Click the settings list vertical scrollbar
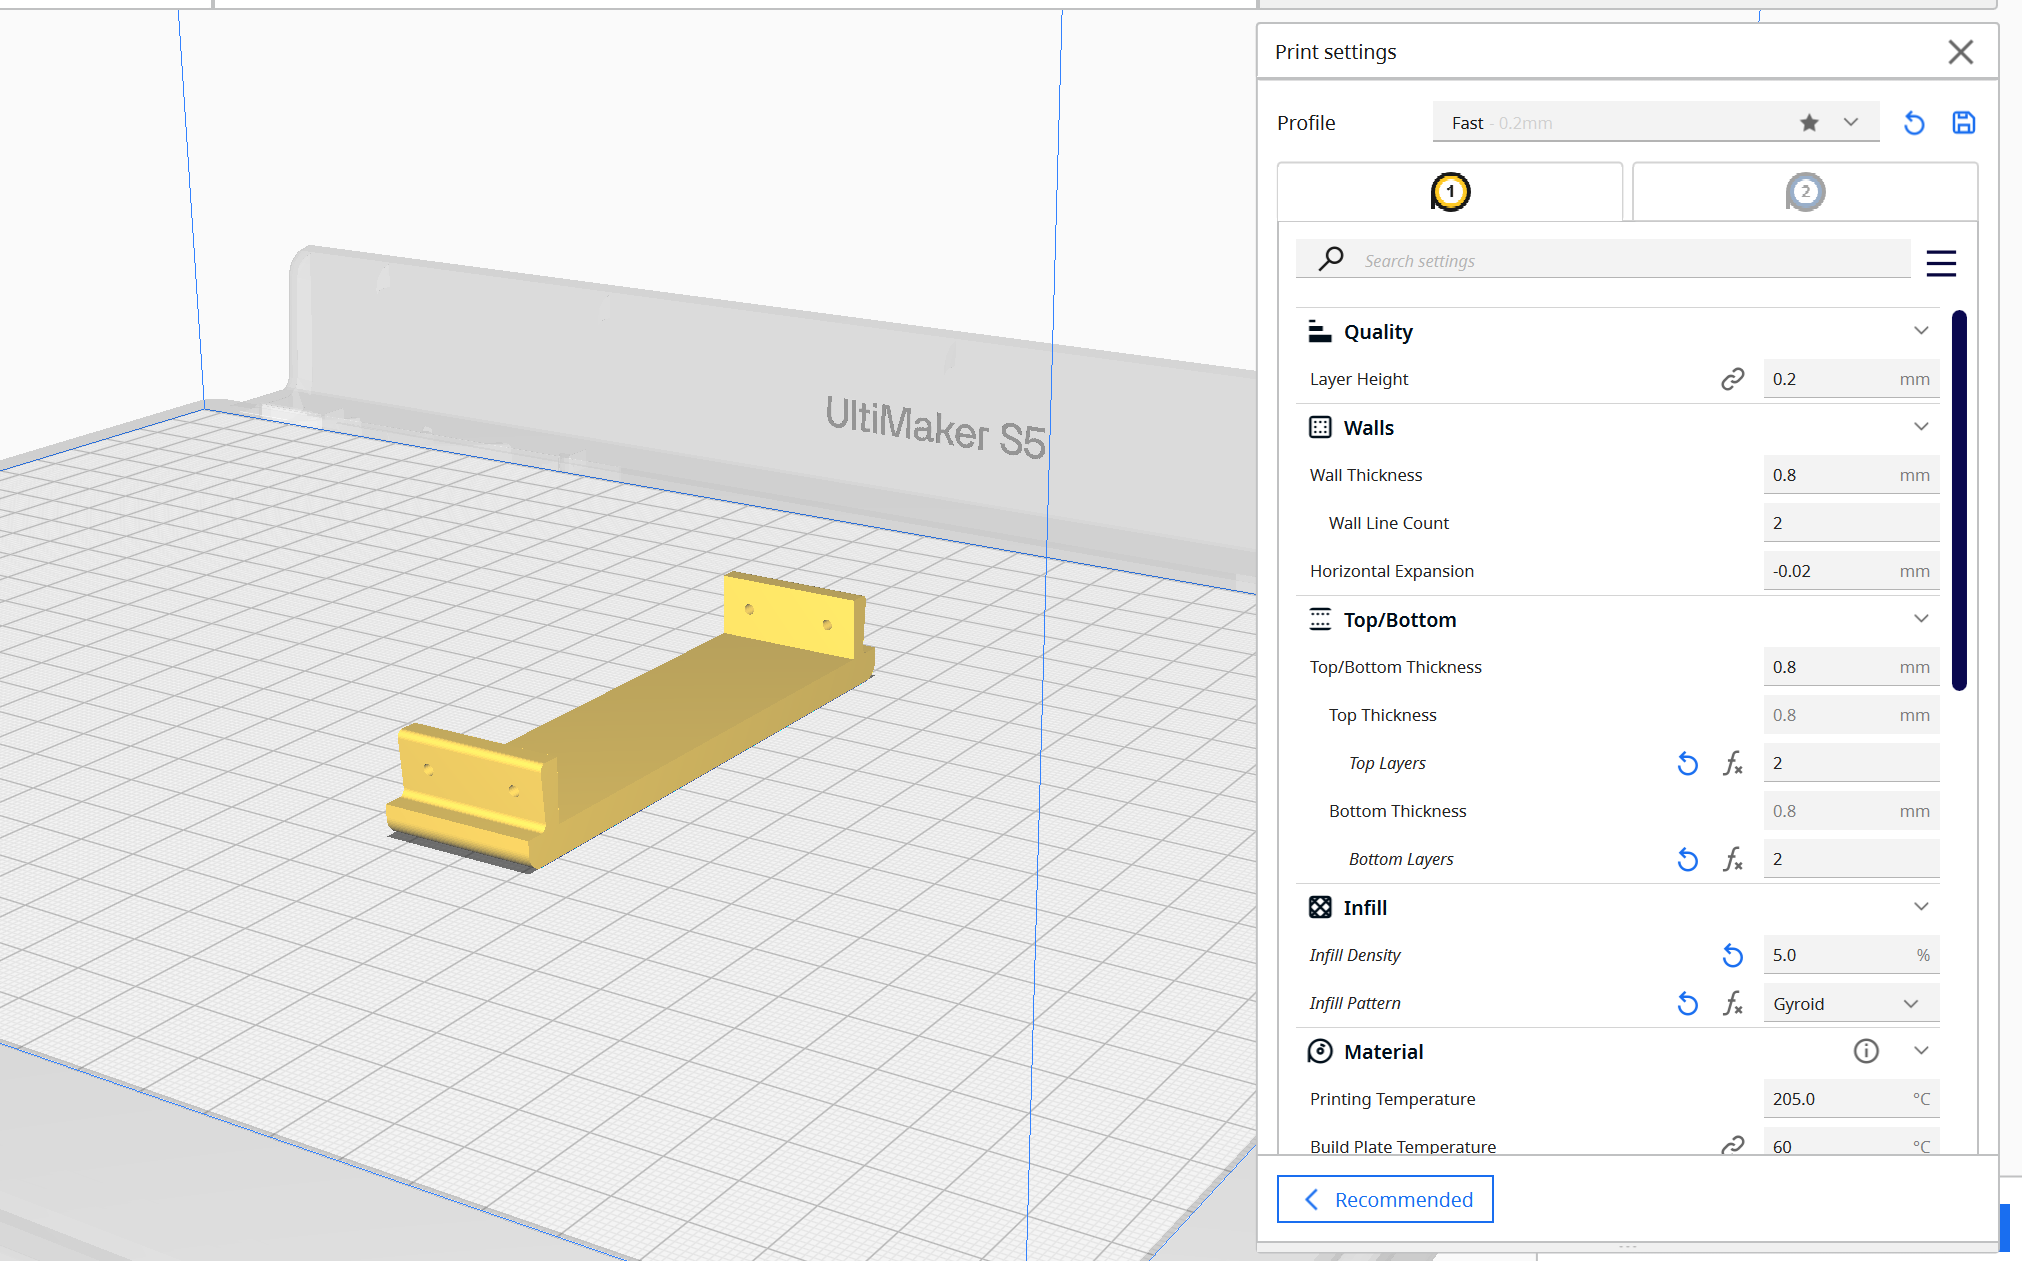 coord(1959,500)
